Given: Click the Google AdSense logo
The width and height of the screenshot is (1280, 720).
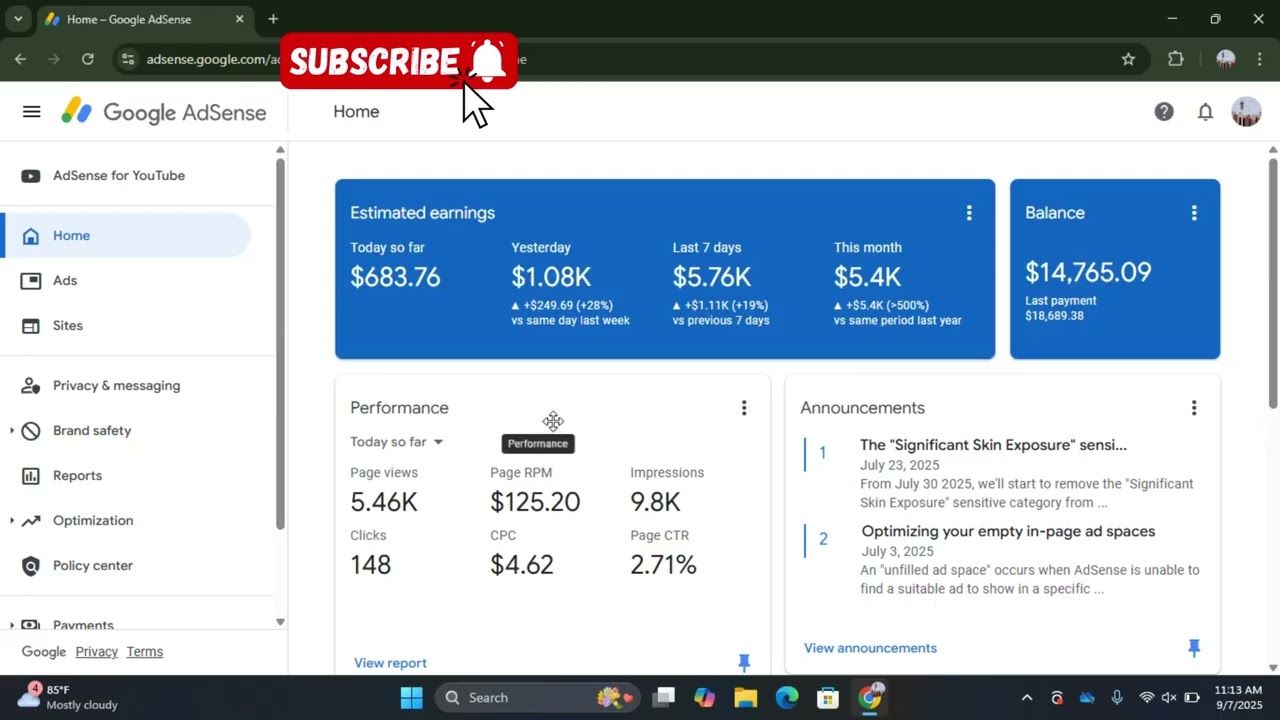Looking at the screenshot, I should 164,112.
